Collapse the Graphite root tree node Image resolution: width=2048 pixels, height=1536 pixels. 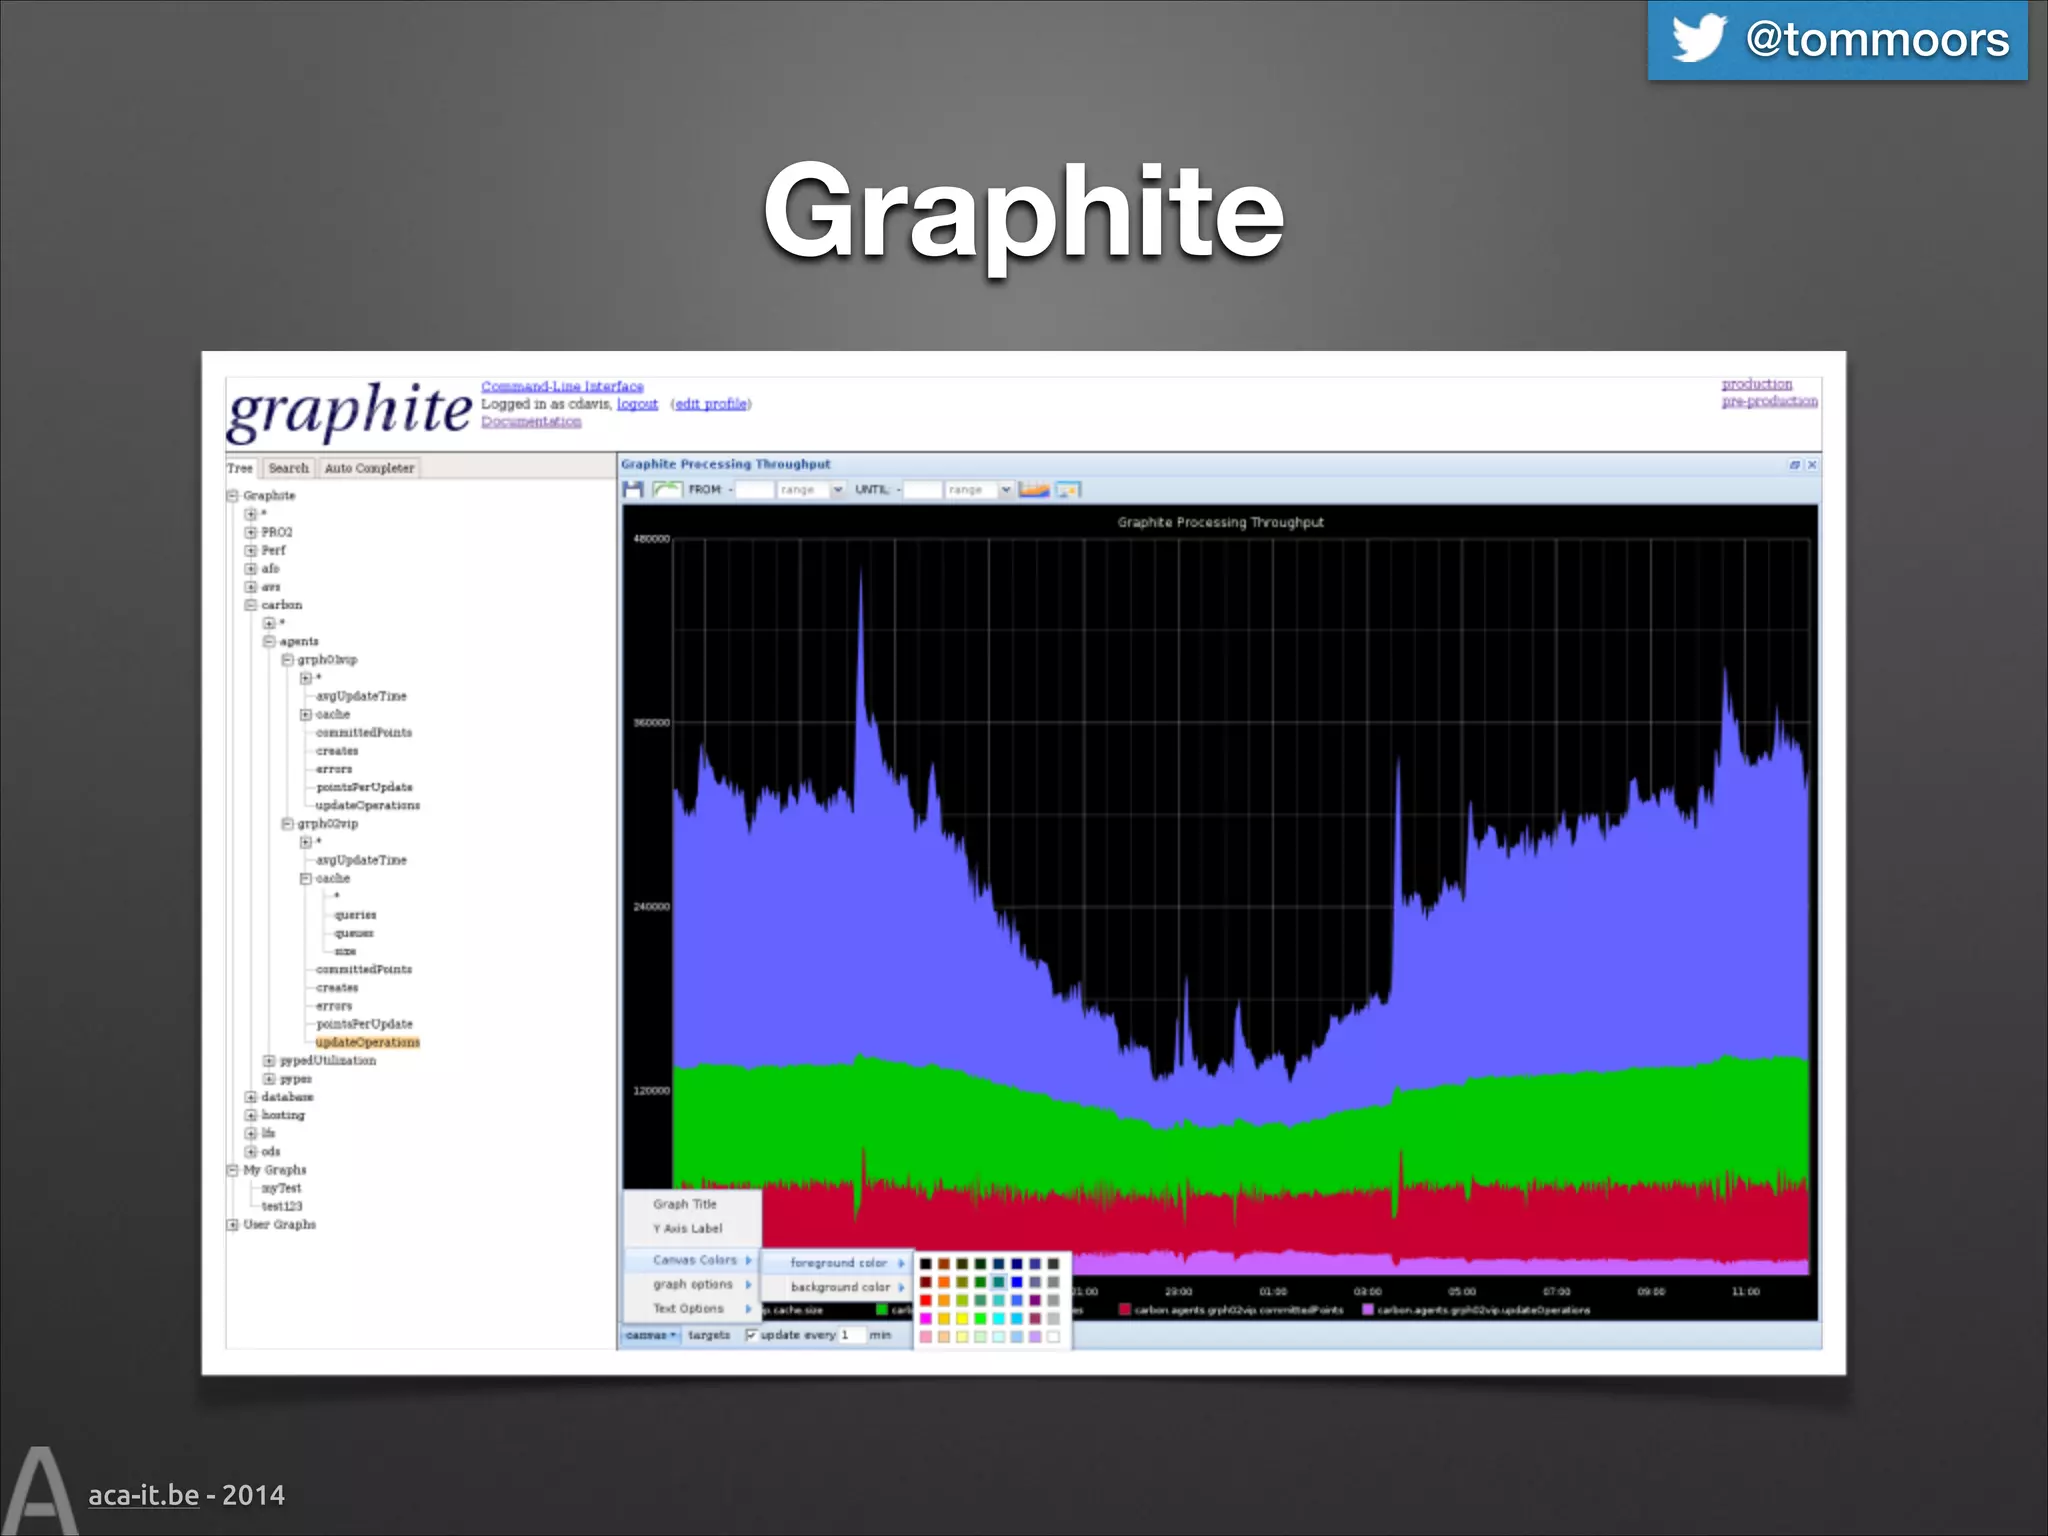point(233,495)
